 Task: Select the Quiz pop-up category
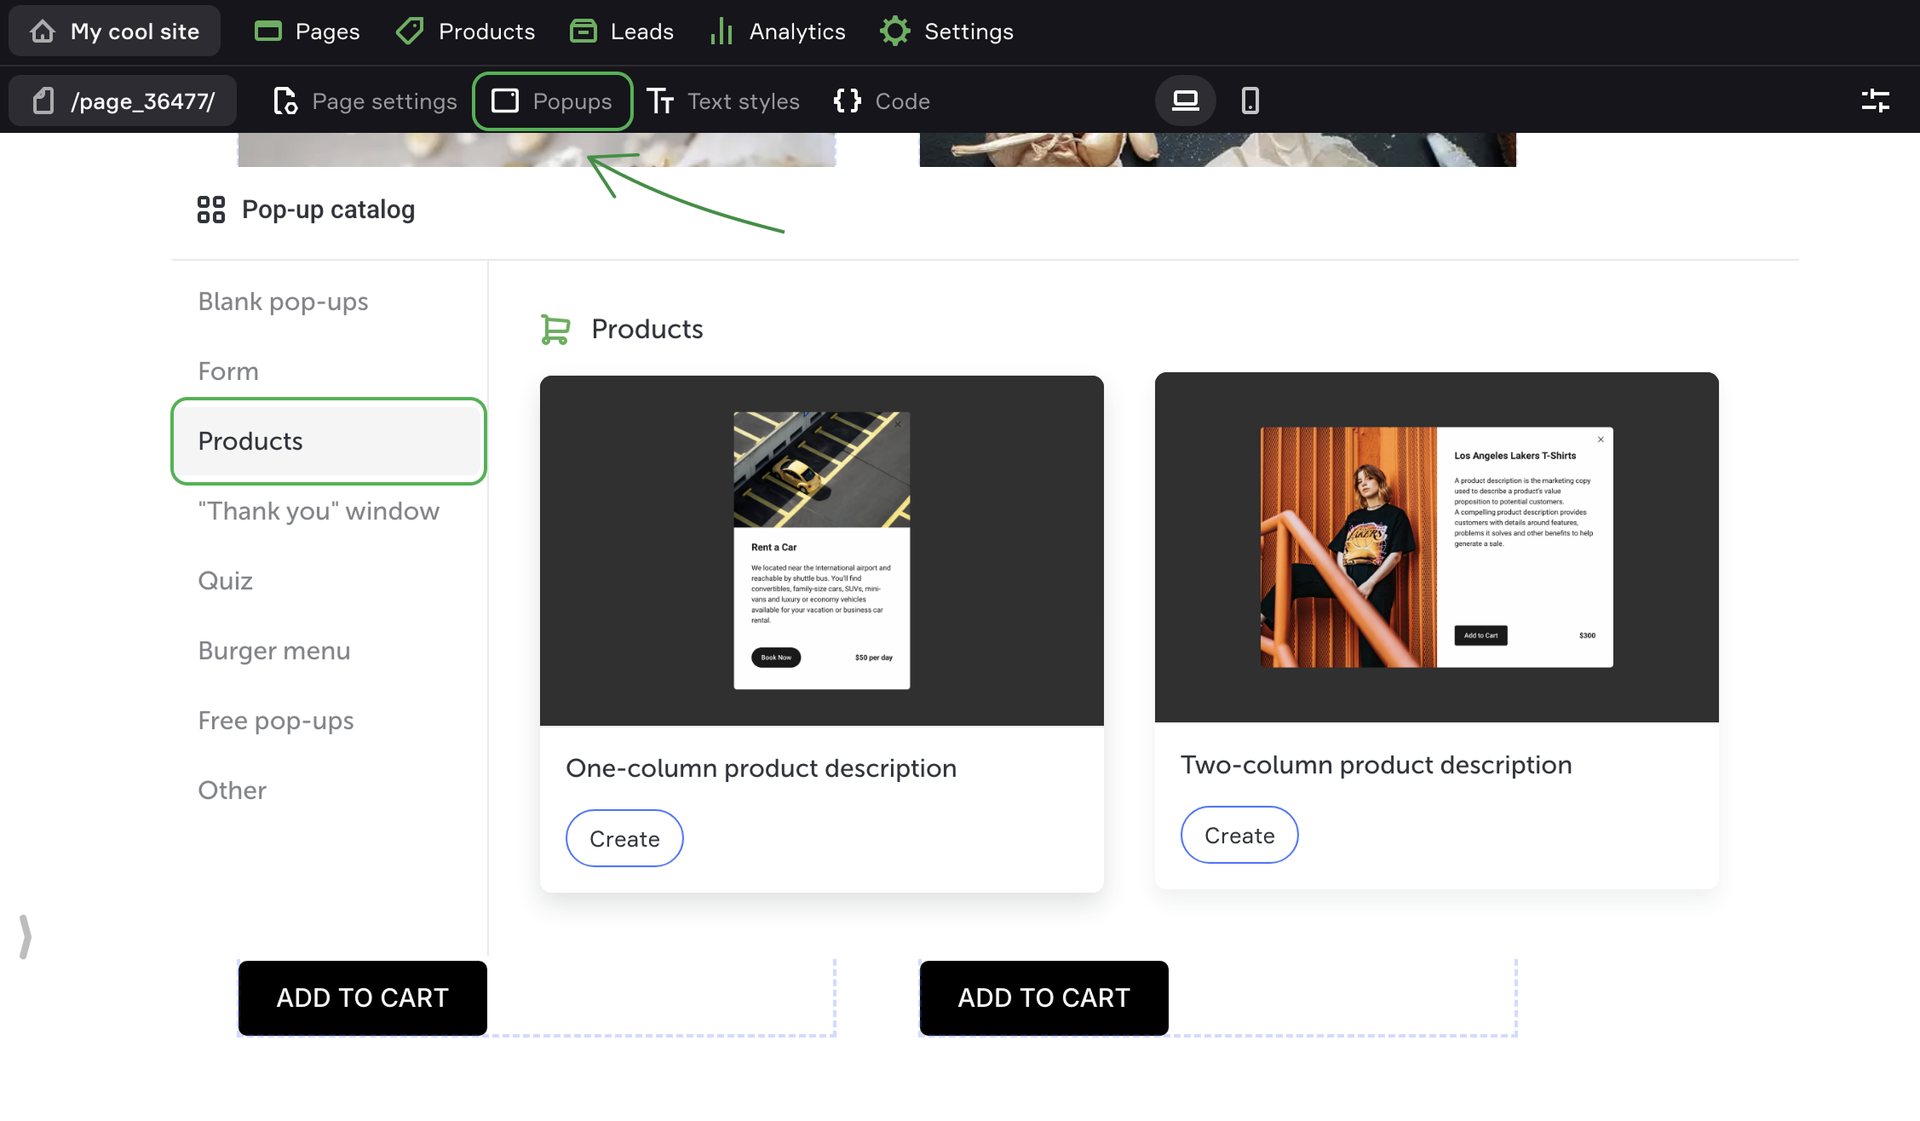tap(225, 581)
